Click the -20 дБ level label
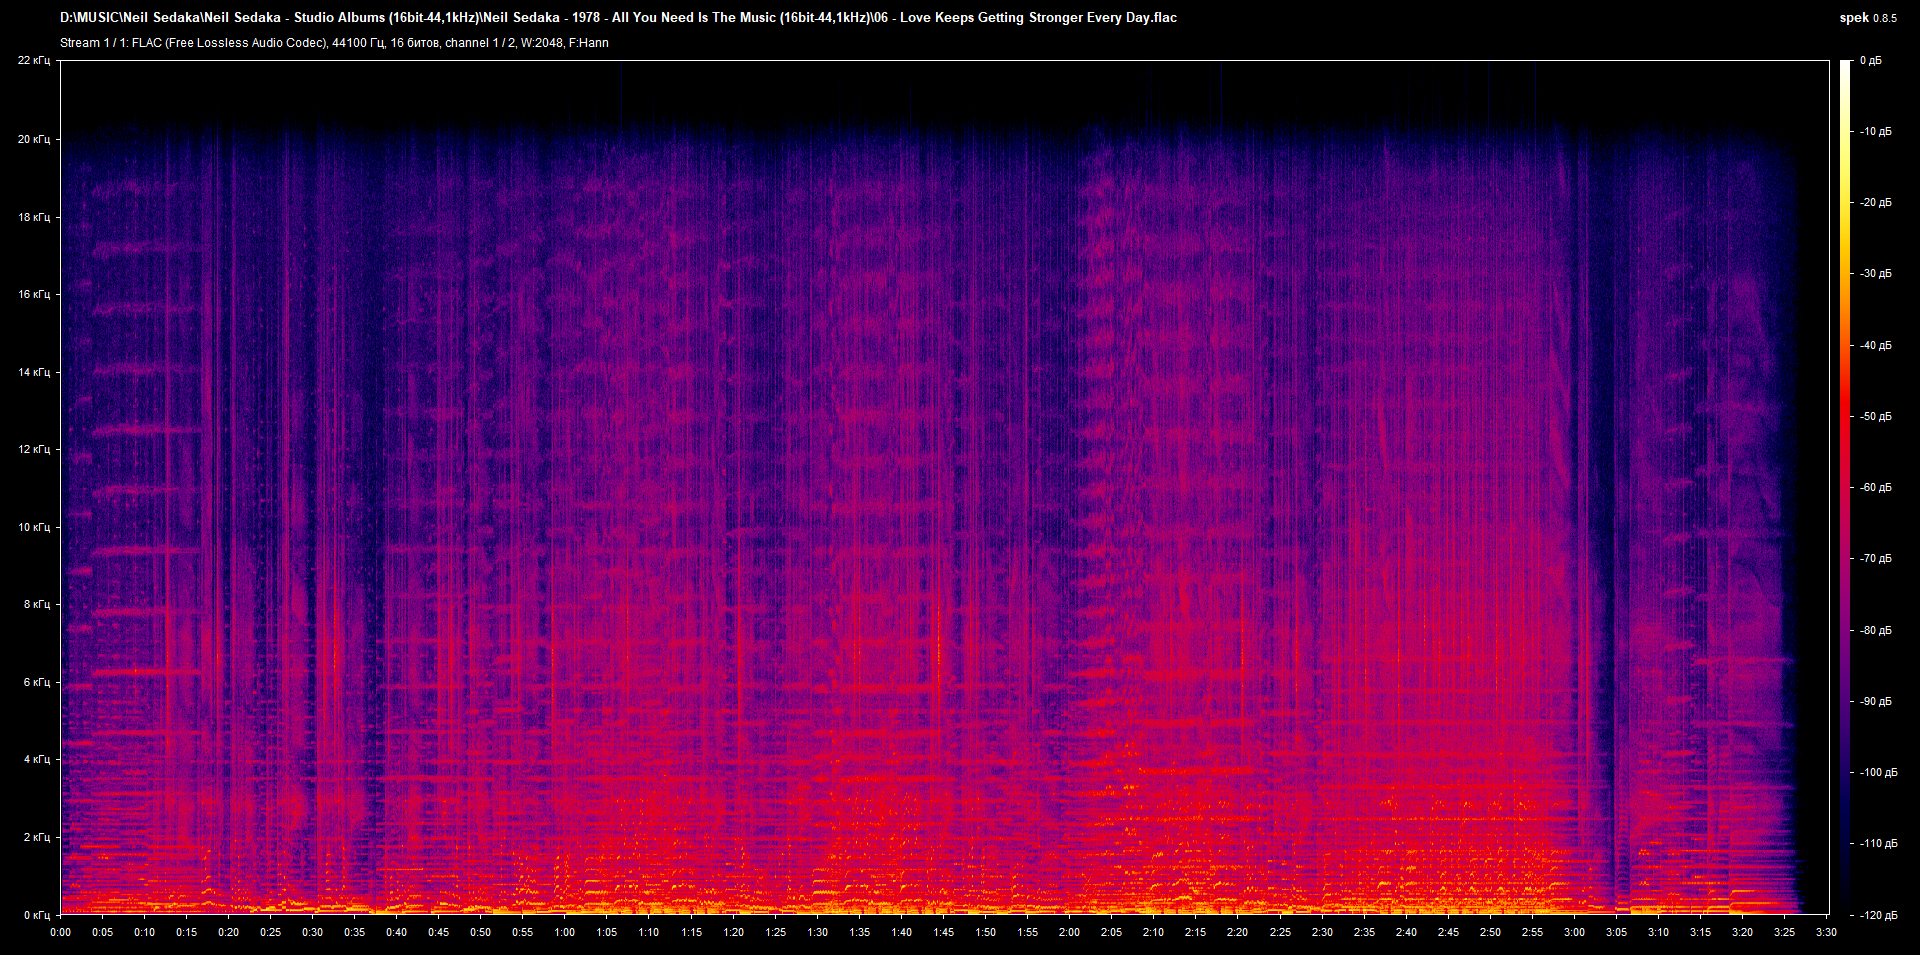Viewport: 1920px width, 955px height. click(1875, 203)
